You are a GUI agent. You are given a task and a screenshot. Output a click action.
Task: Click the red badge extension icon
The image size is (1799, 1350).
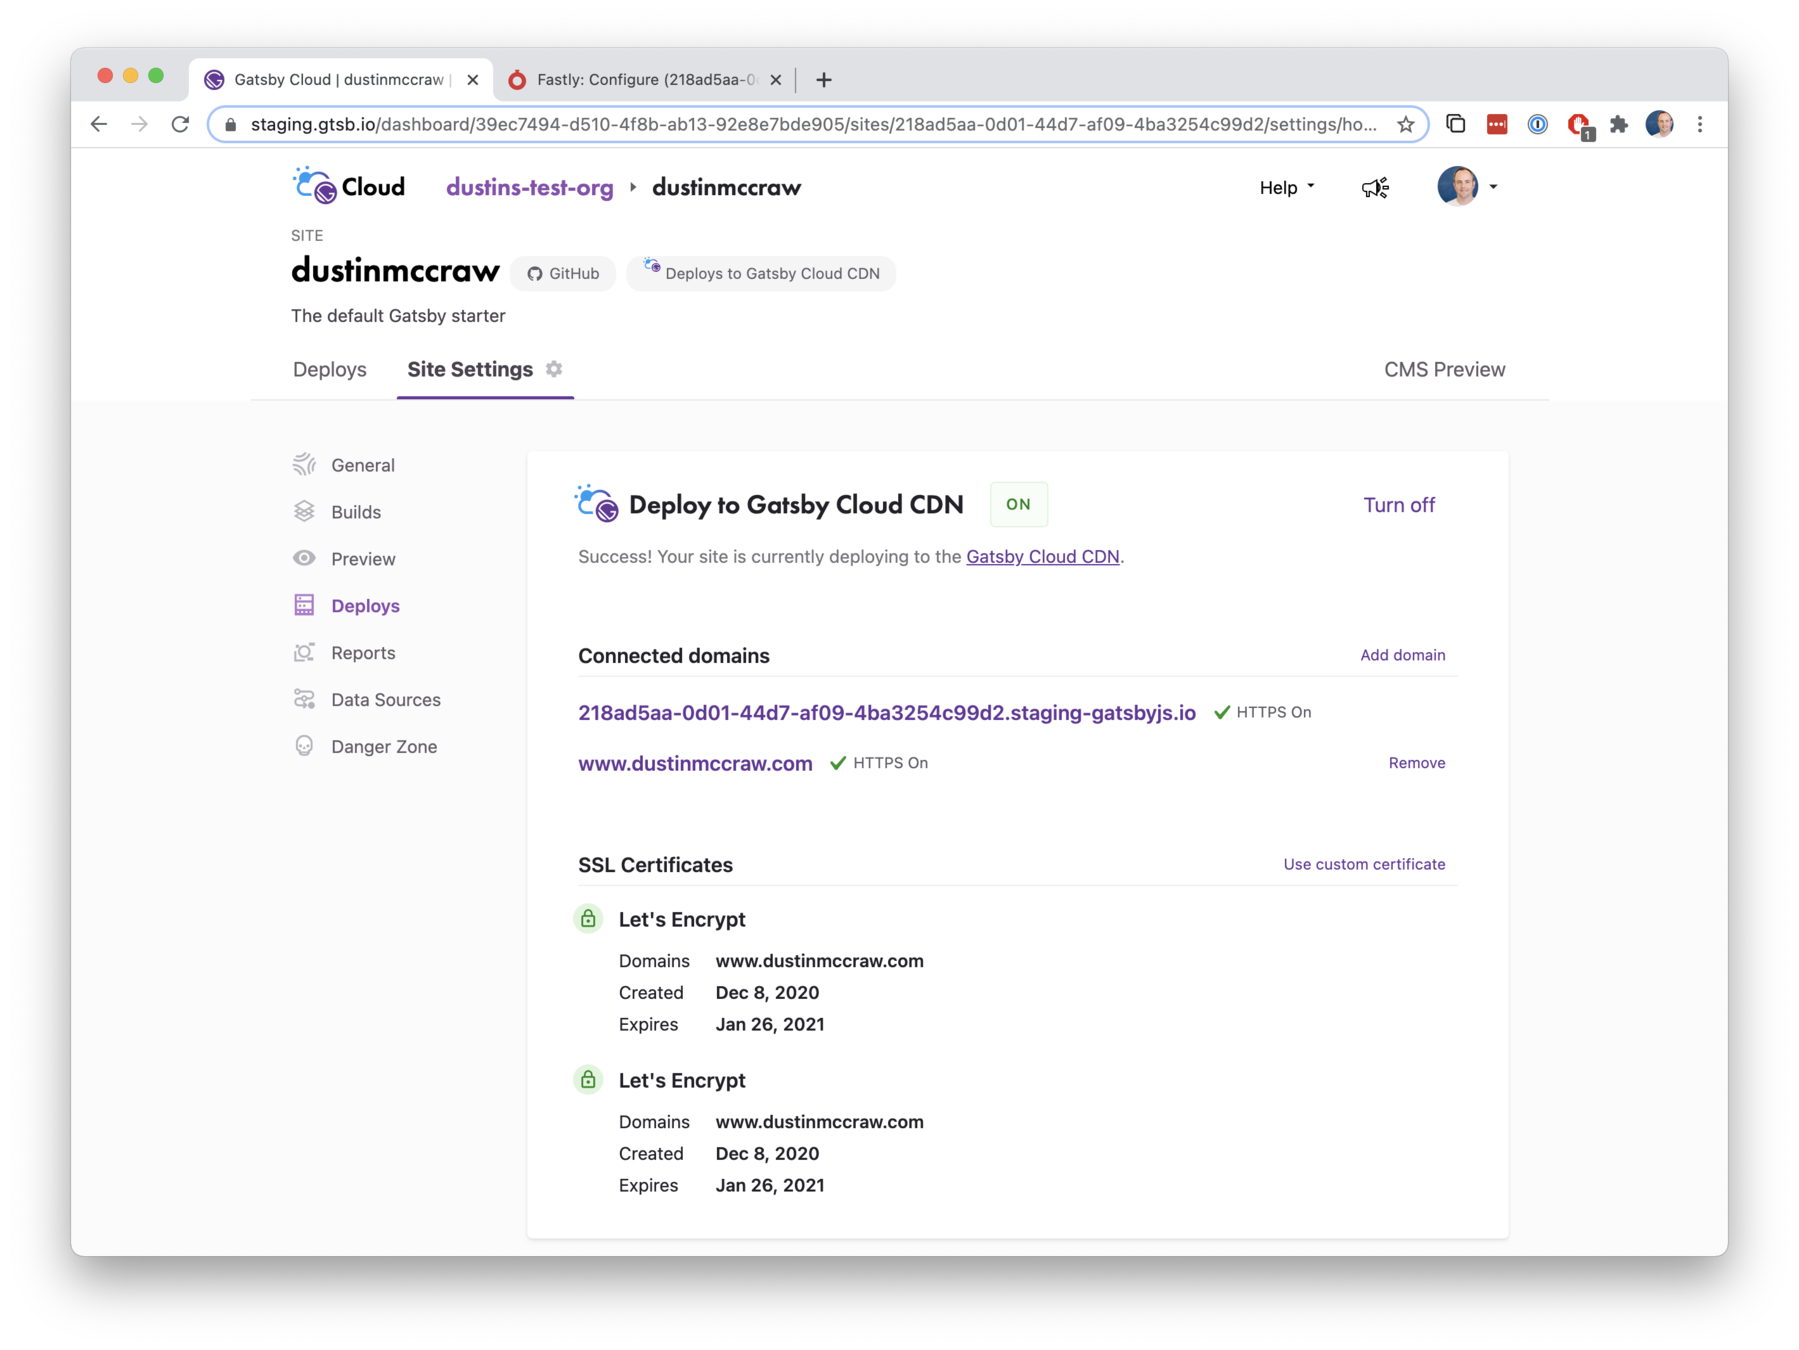1579,125
